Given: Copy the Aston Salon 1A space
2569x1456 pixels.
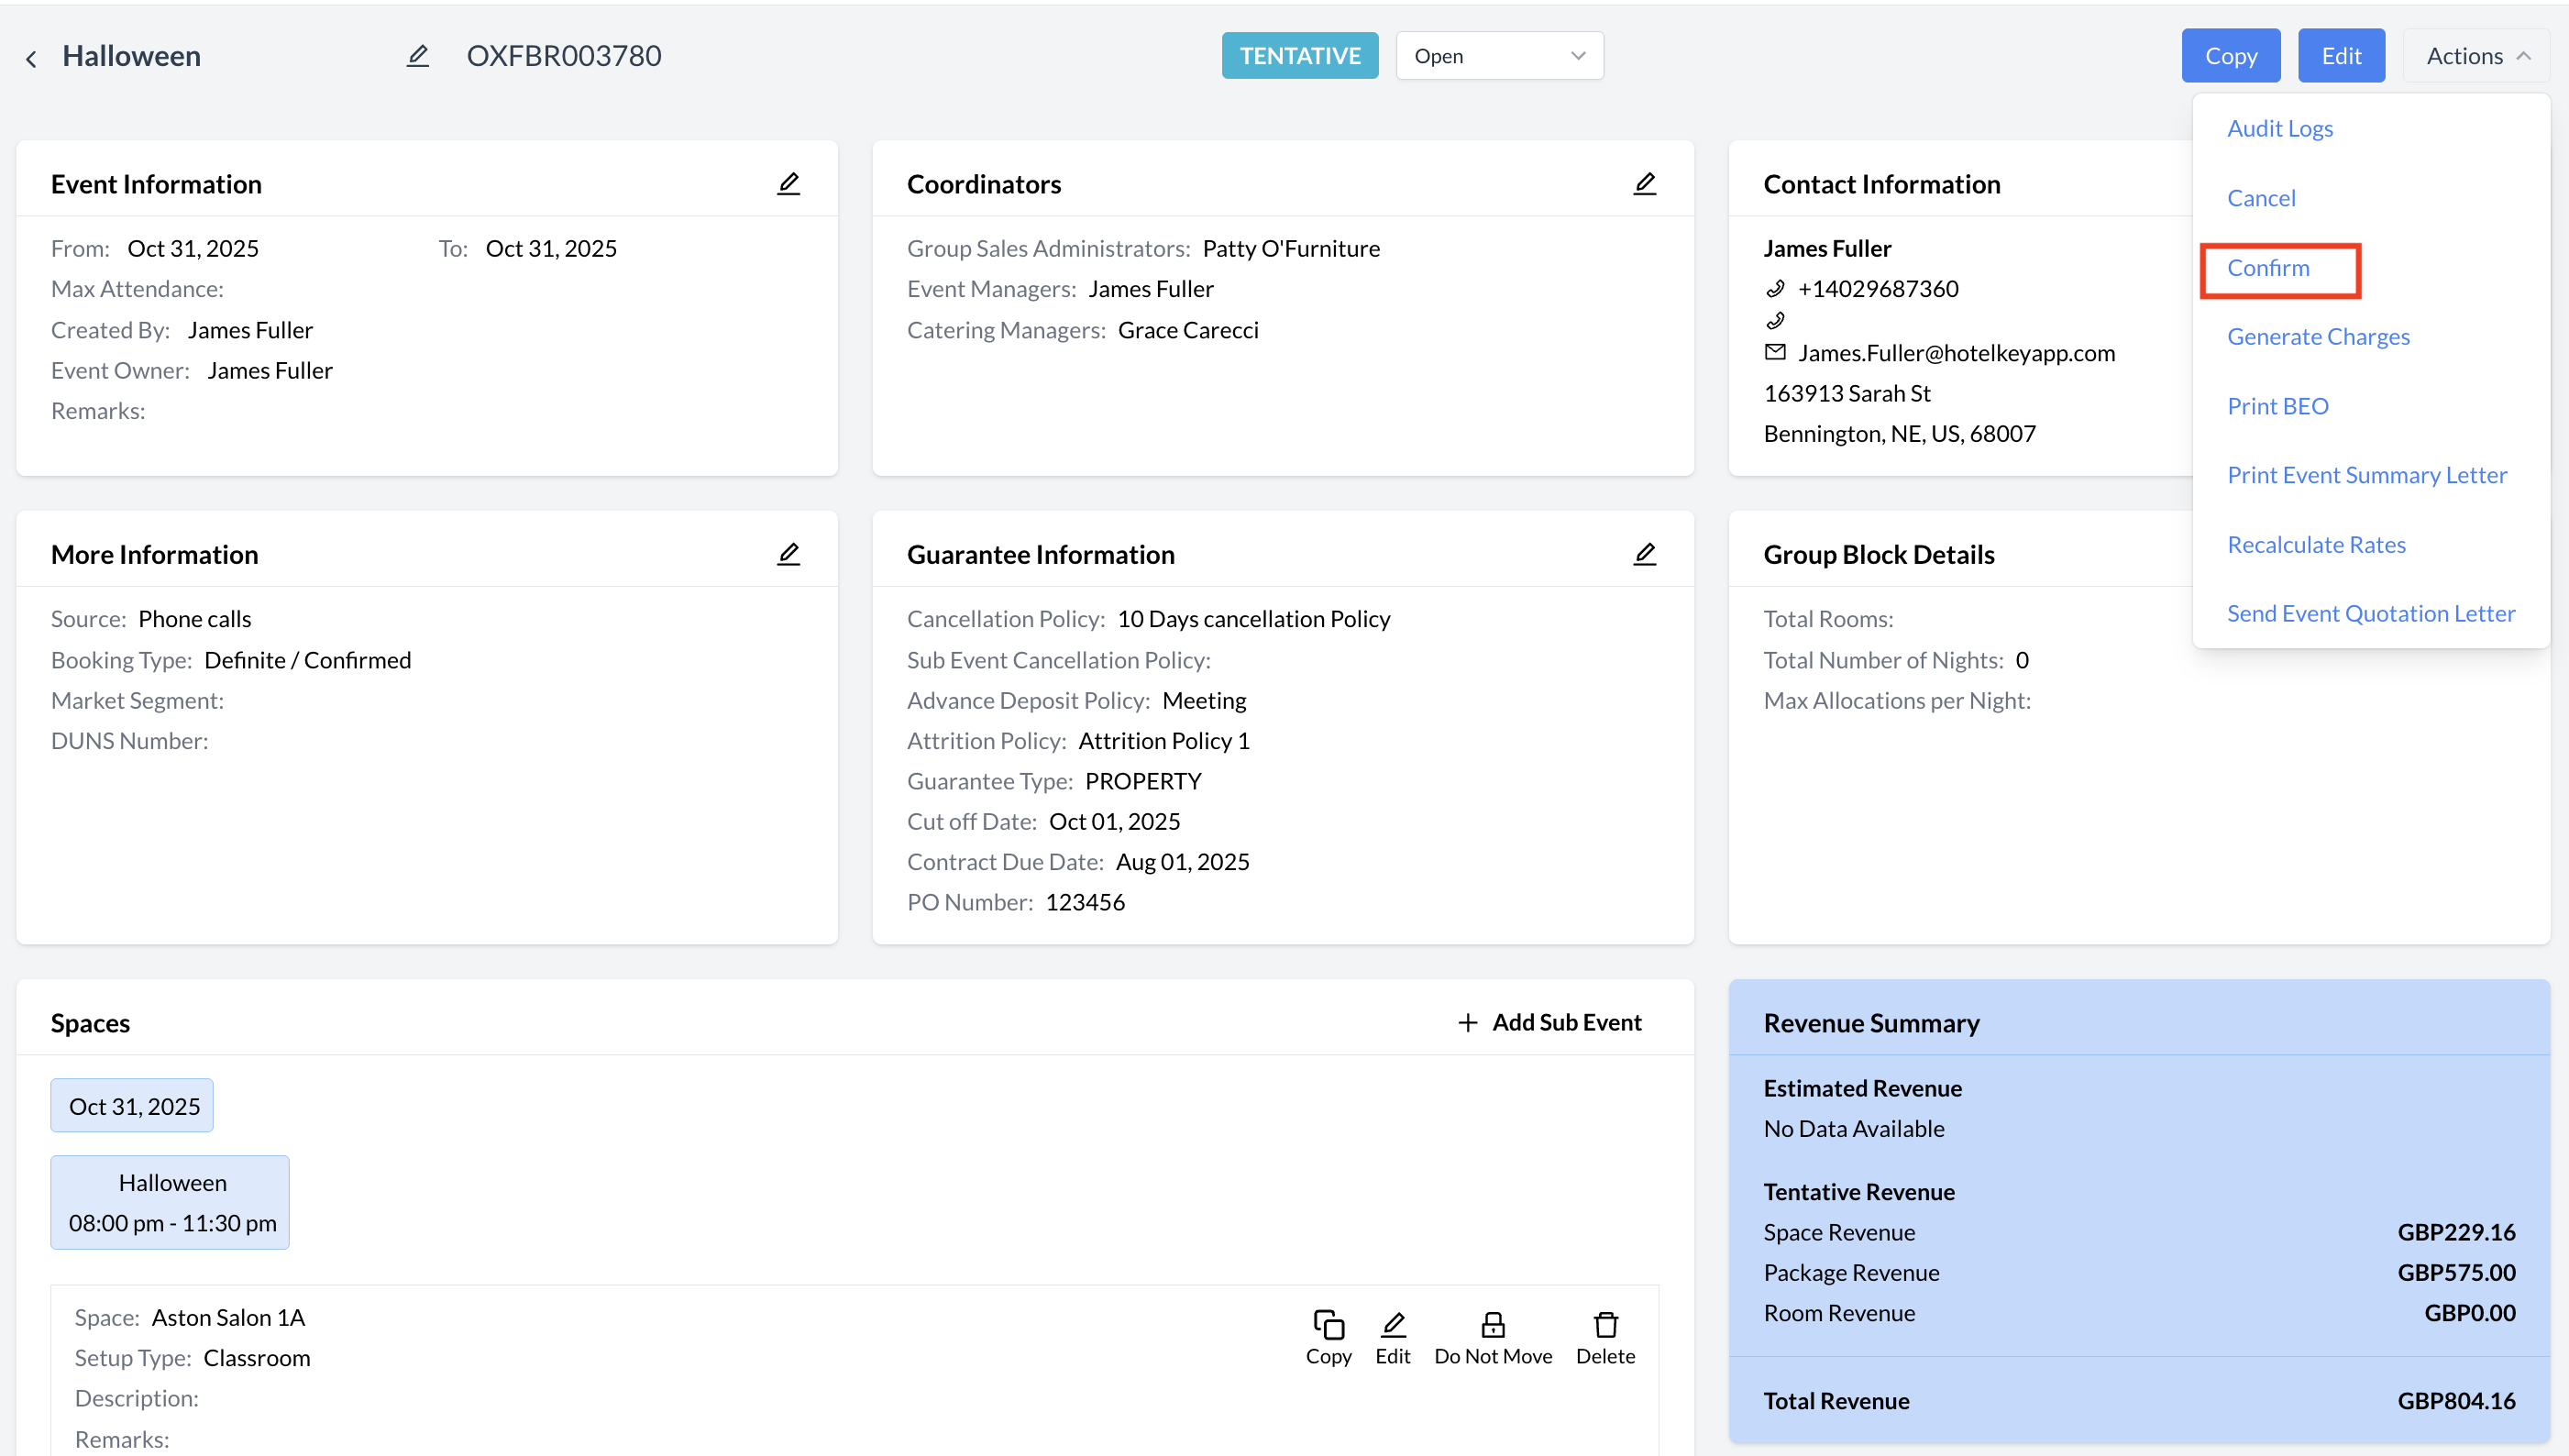Looking at the screenshot, I should pos(1328,1336).
